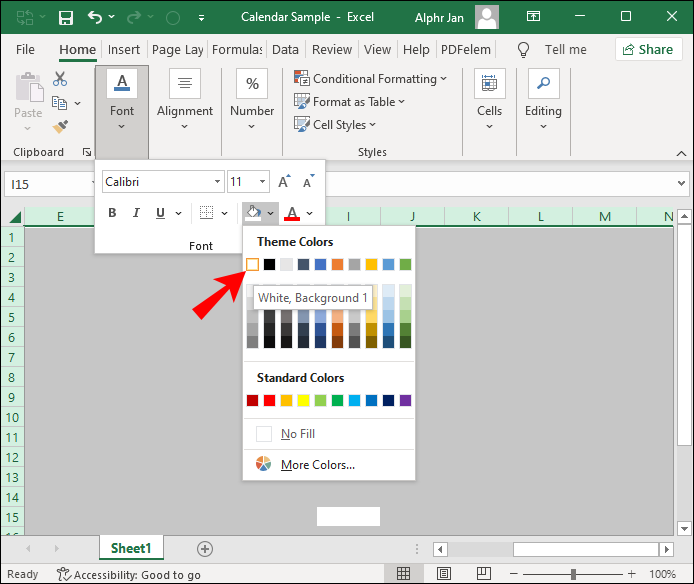The height and width of the screenshot is (584, 694).
Task: Click the Cut scissors icon
Action: (x=60, y=79)
